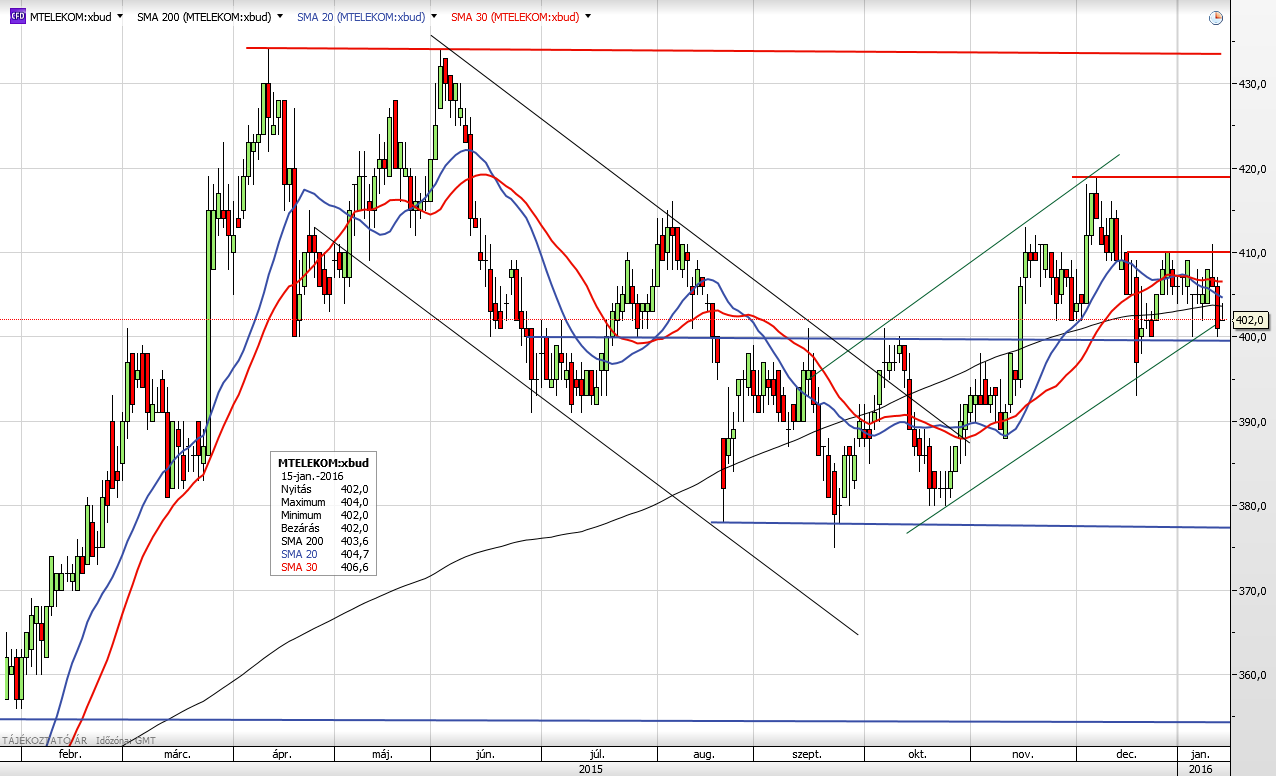Click the 360,0 price axis label
The width and height of the screenshot is (1276, 776).
pos(1253,675)
